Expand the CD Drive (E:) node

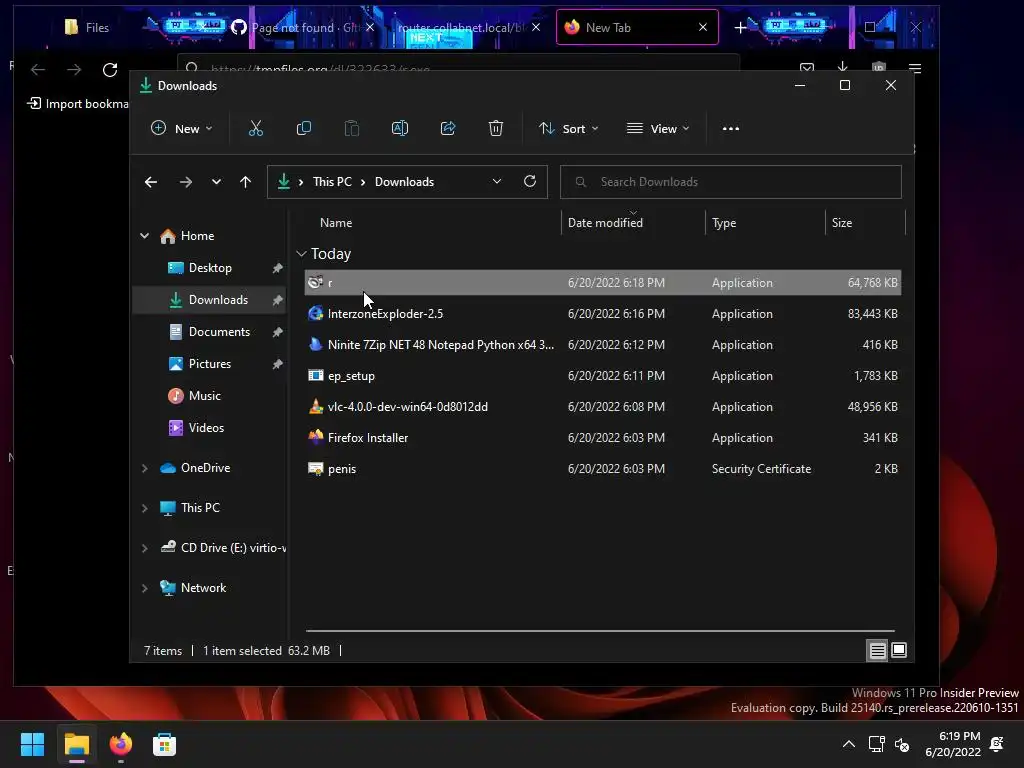click(x=144, y=549)
